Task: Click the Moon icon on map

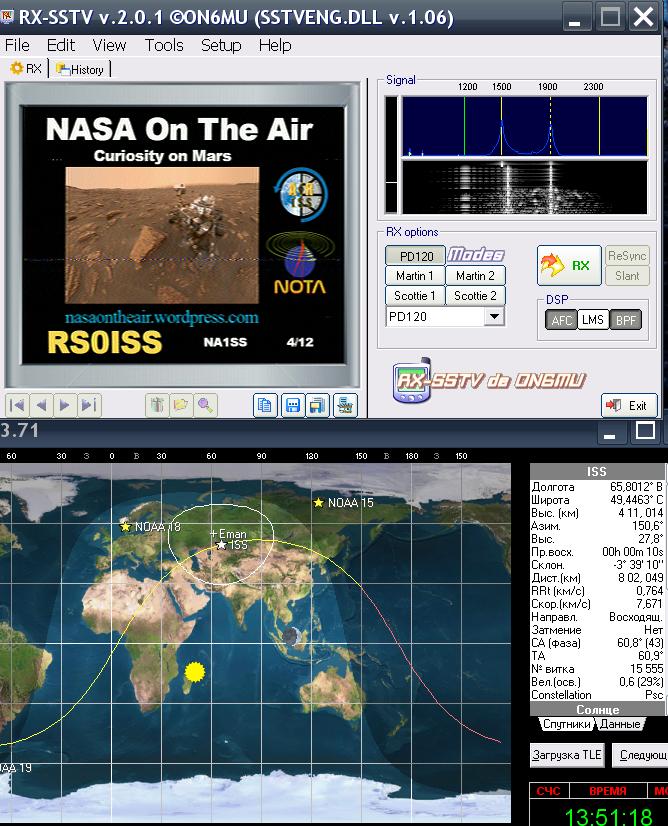Action: coord(291,636)
